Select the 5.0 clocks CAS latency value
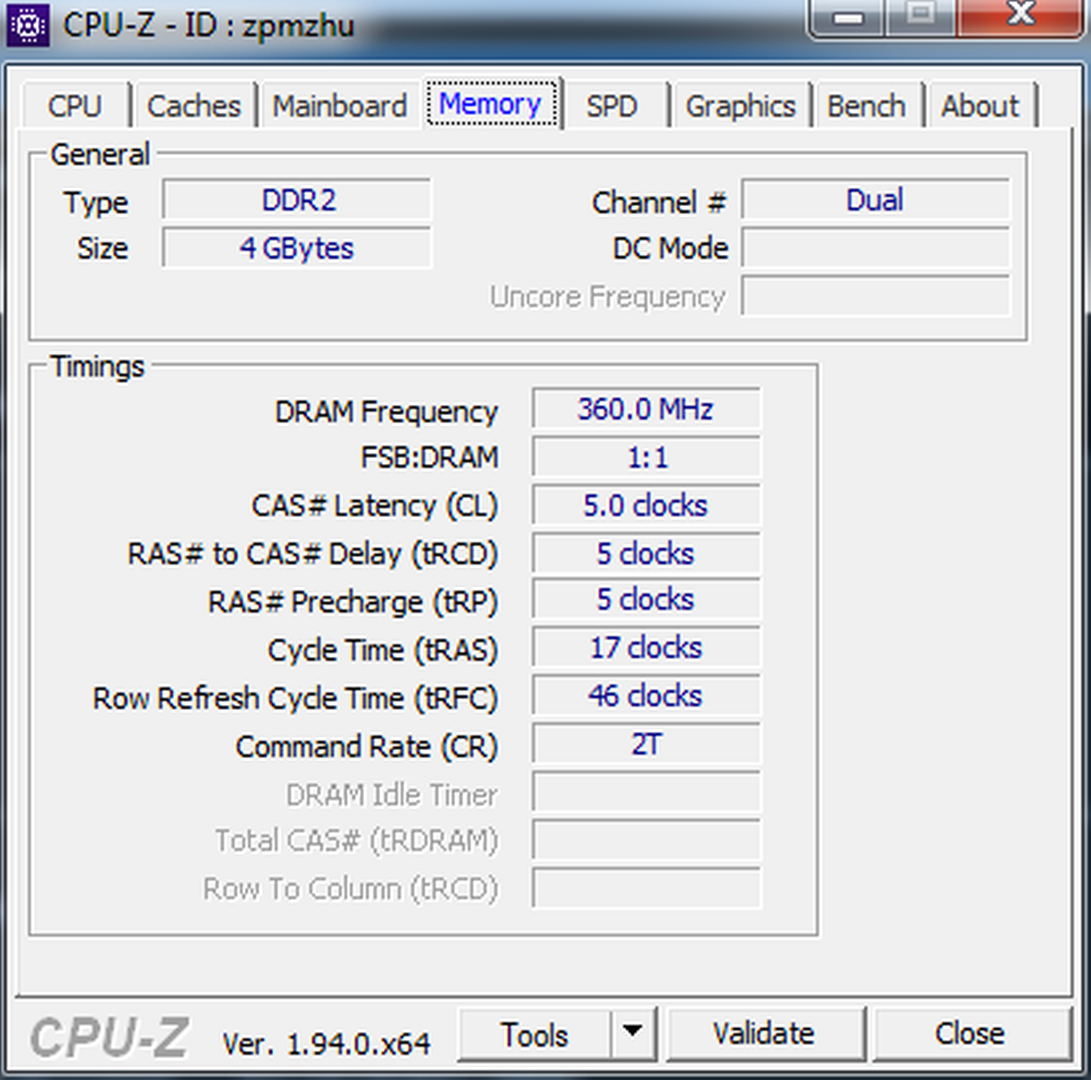The image size is (1091, 1080). click(646, 505)
